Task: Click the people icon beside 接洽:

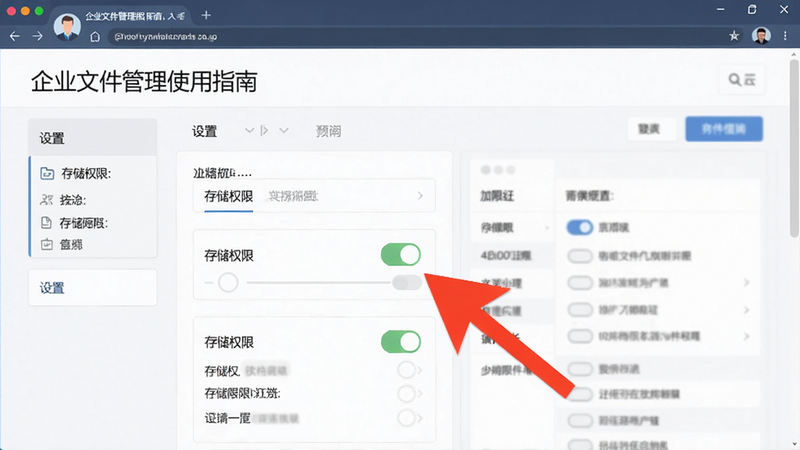Action: pyautogui.click(x=46, y=199)
